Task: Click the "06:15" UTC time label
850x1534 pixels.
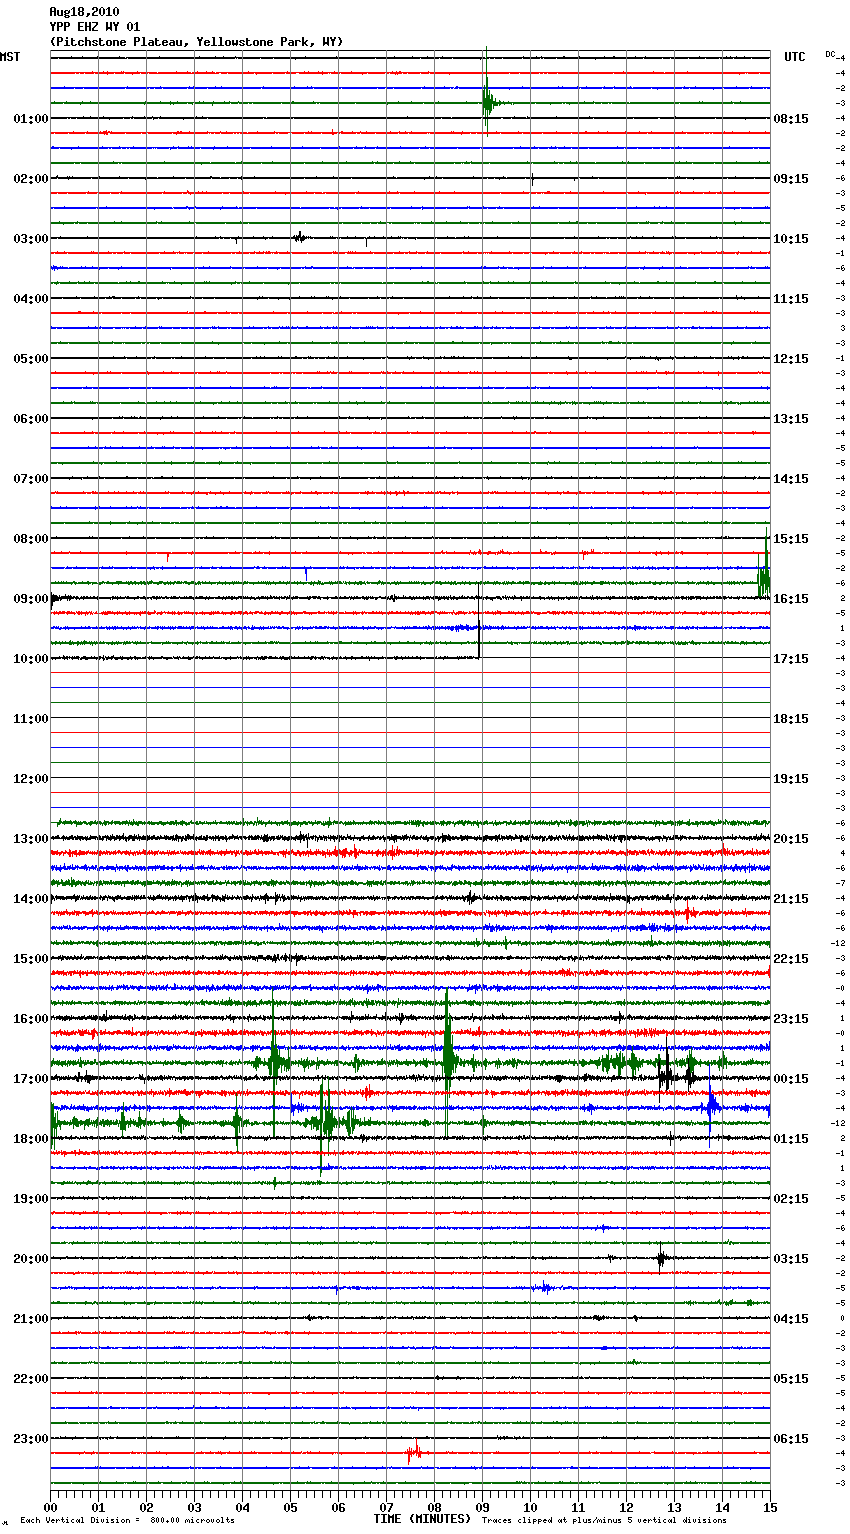Action: click(791, 1439)
